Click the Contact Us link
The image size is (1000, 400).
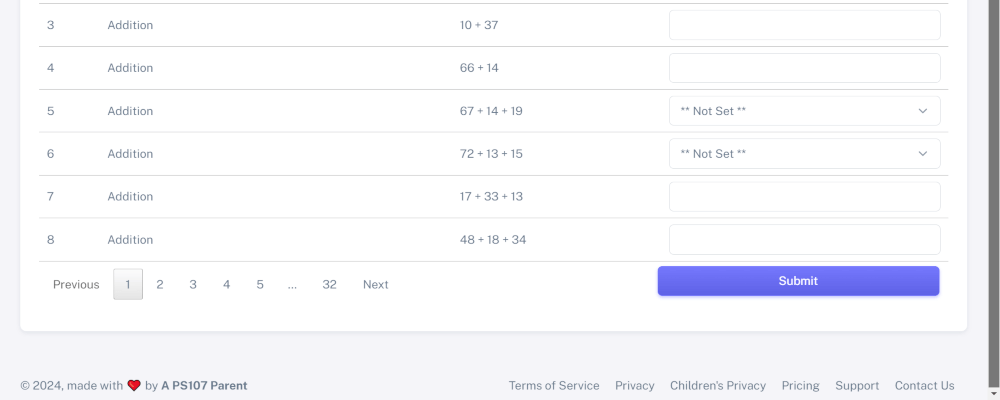tap(924, 386)
